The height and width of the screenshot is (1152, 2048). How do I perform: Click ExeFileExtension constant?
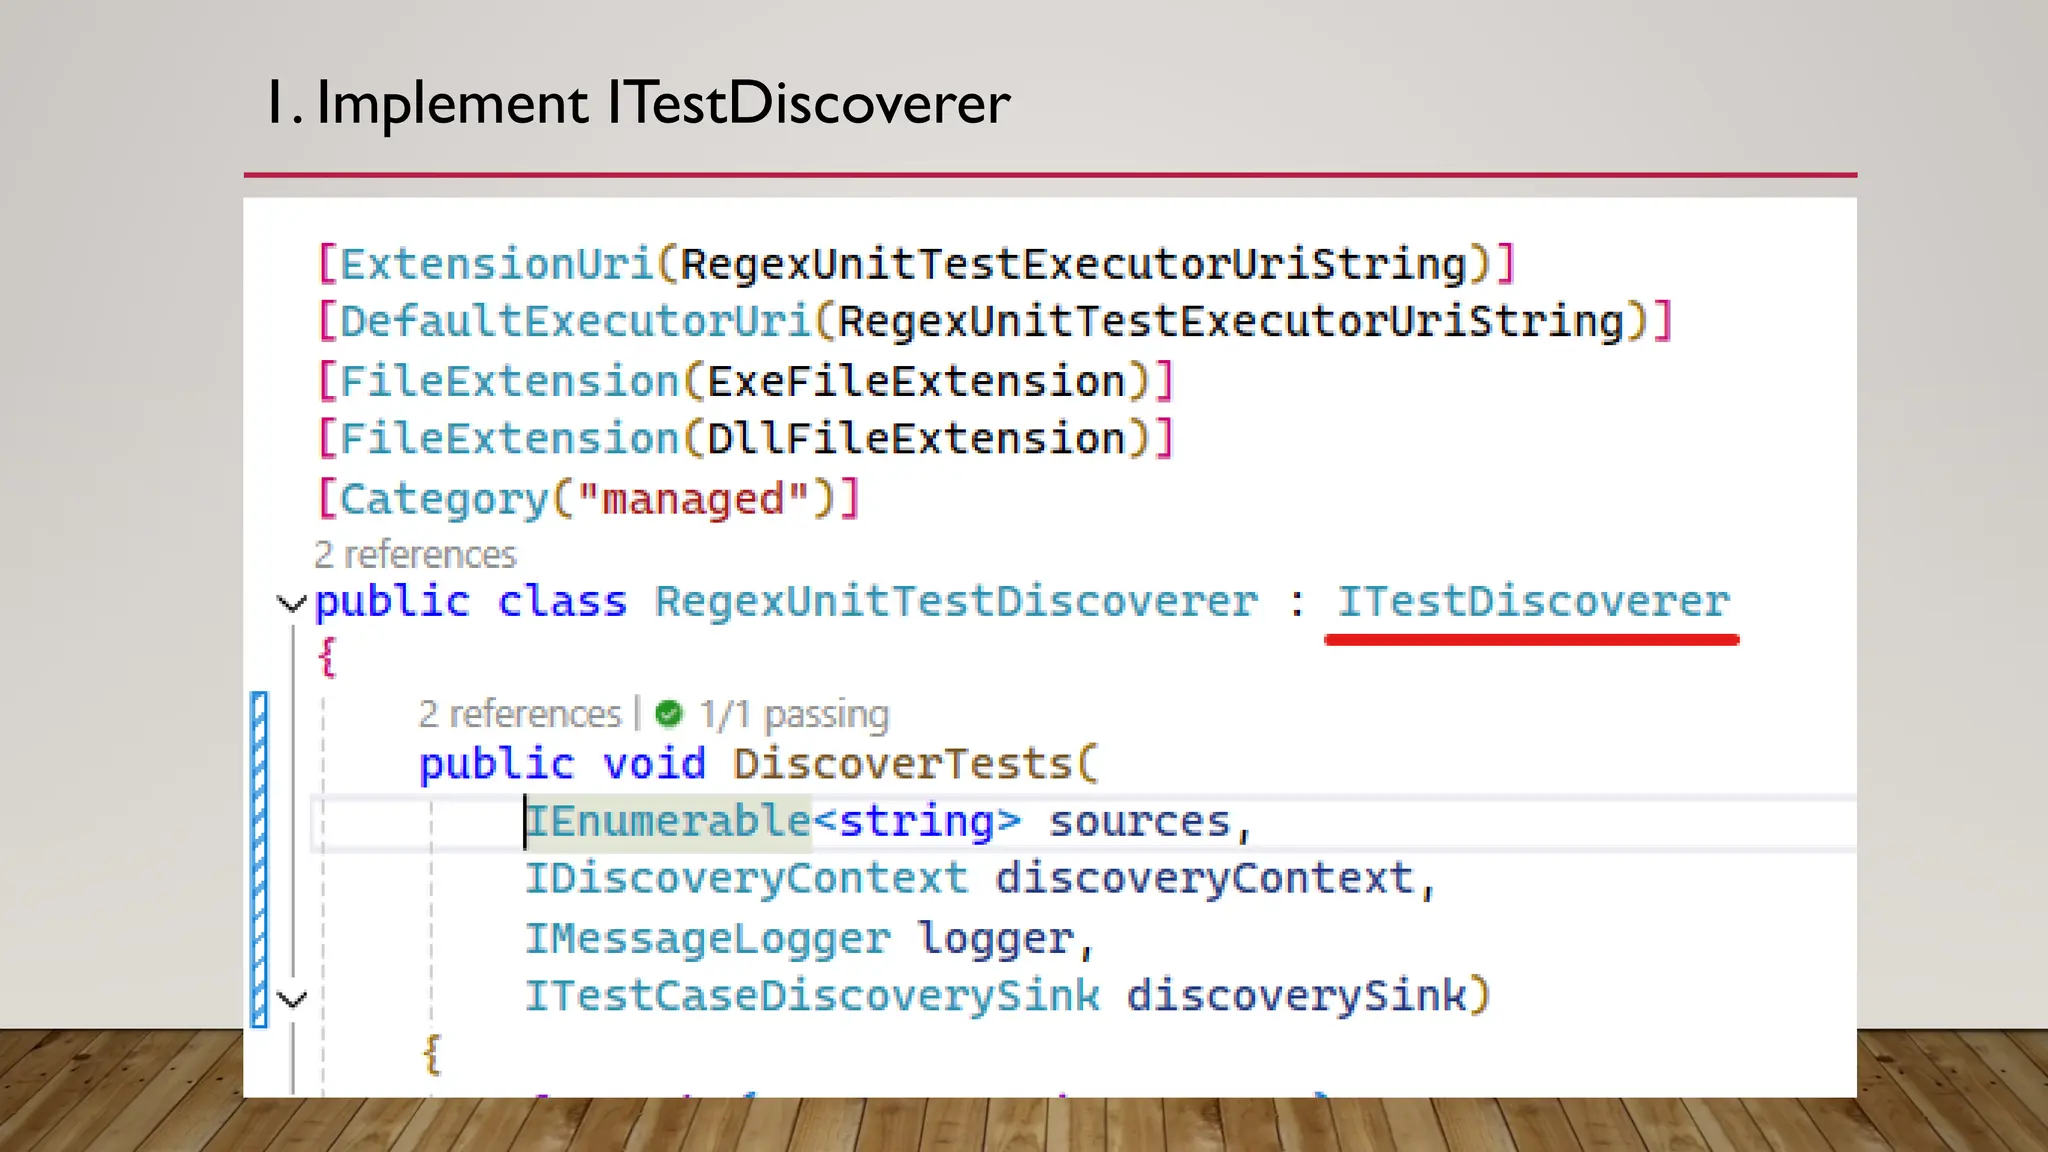tap(916, 381)
